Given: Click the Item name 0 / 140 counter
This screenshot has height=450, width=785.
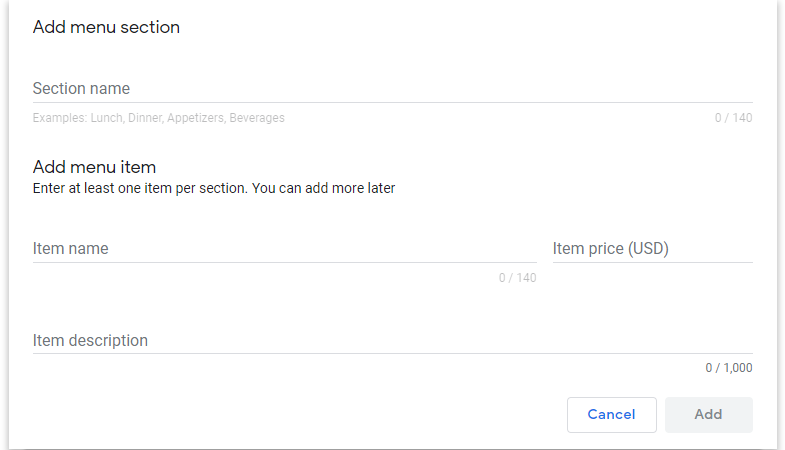Looking at the screenshot, I should click(x=517, y=278).
